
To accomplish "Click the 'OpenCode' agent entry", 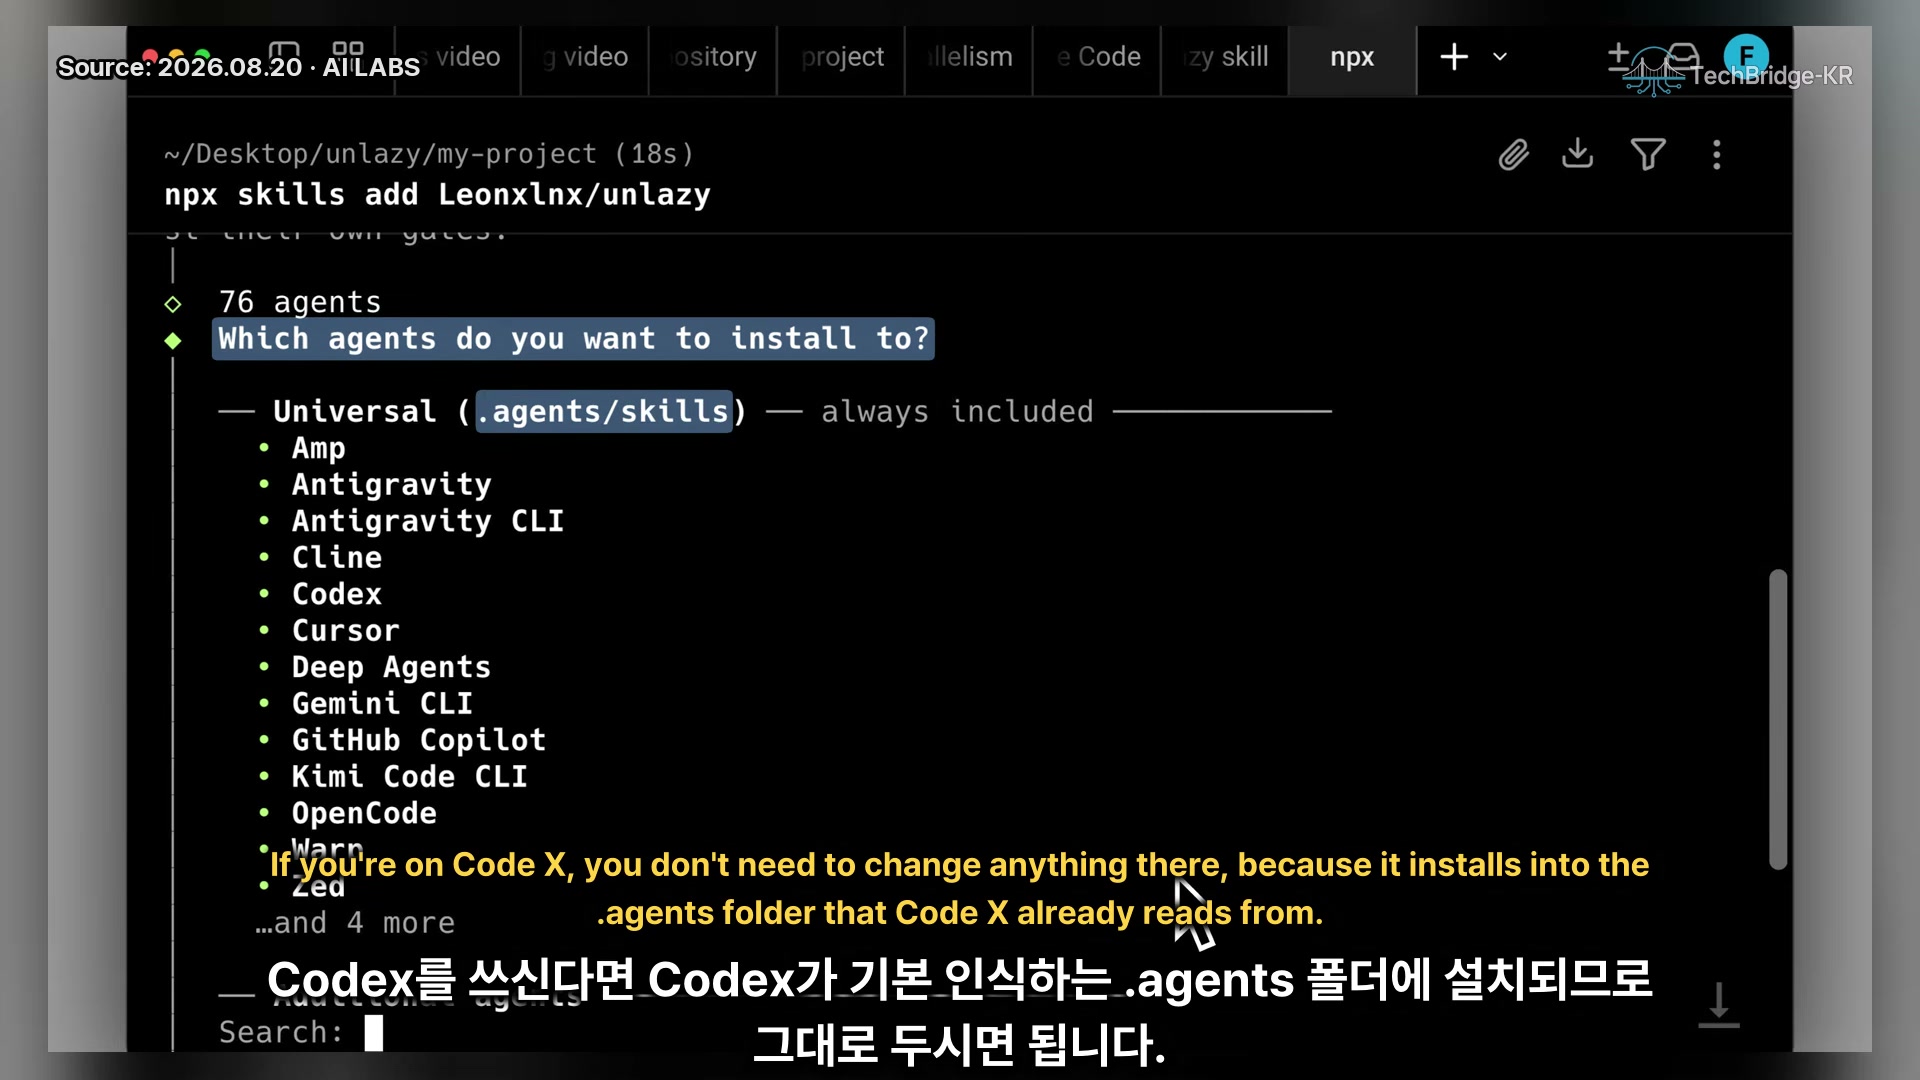I will point(364,813).
